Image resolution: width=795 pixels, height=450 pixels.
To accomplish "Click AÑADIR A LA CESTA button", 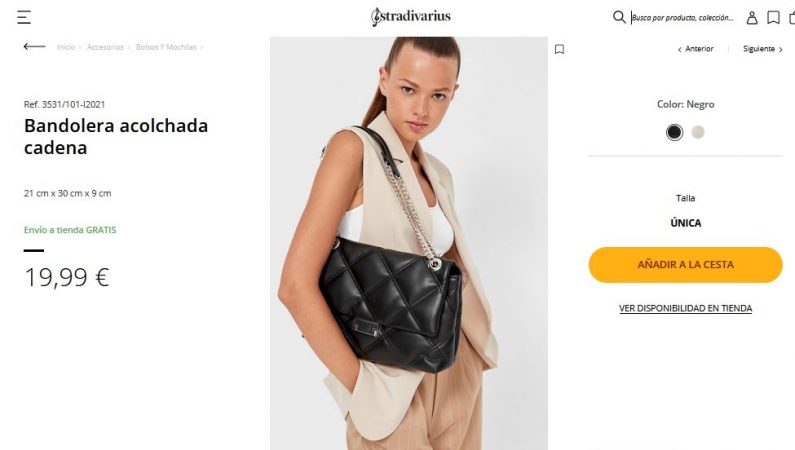I will coord(685,265).
